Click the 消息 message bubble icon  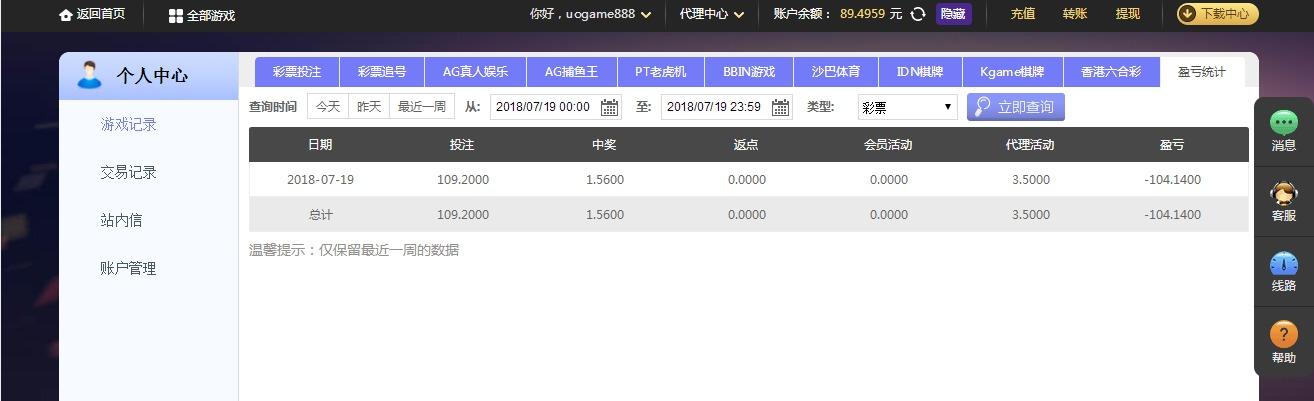[x=1283, y=124]
